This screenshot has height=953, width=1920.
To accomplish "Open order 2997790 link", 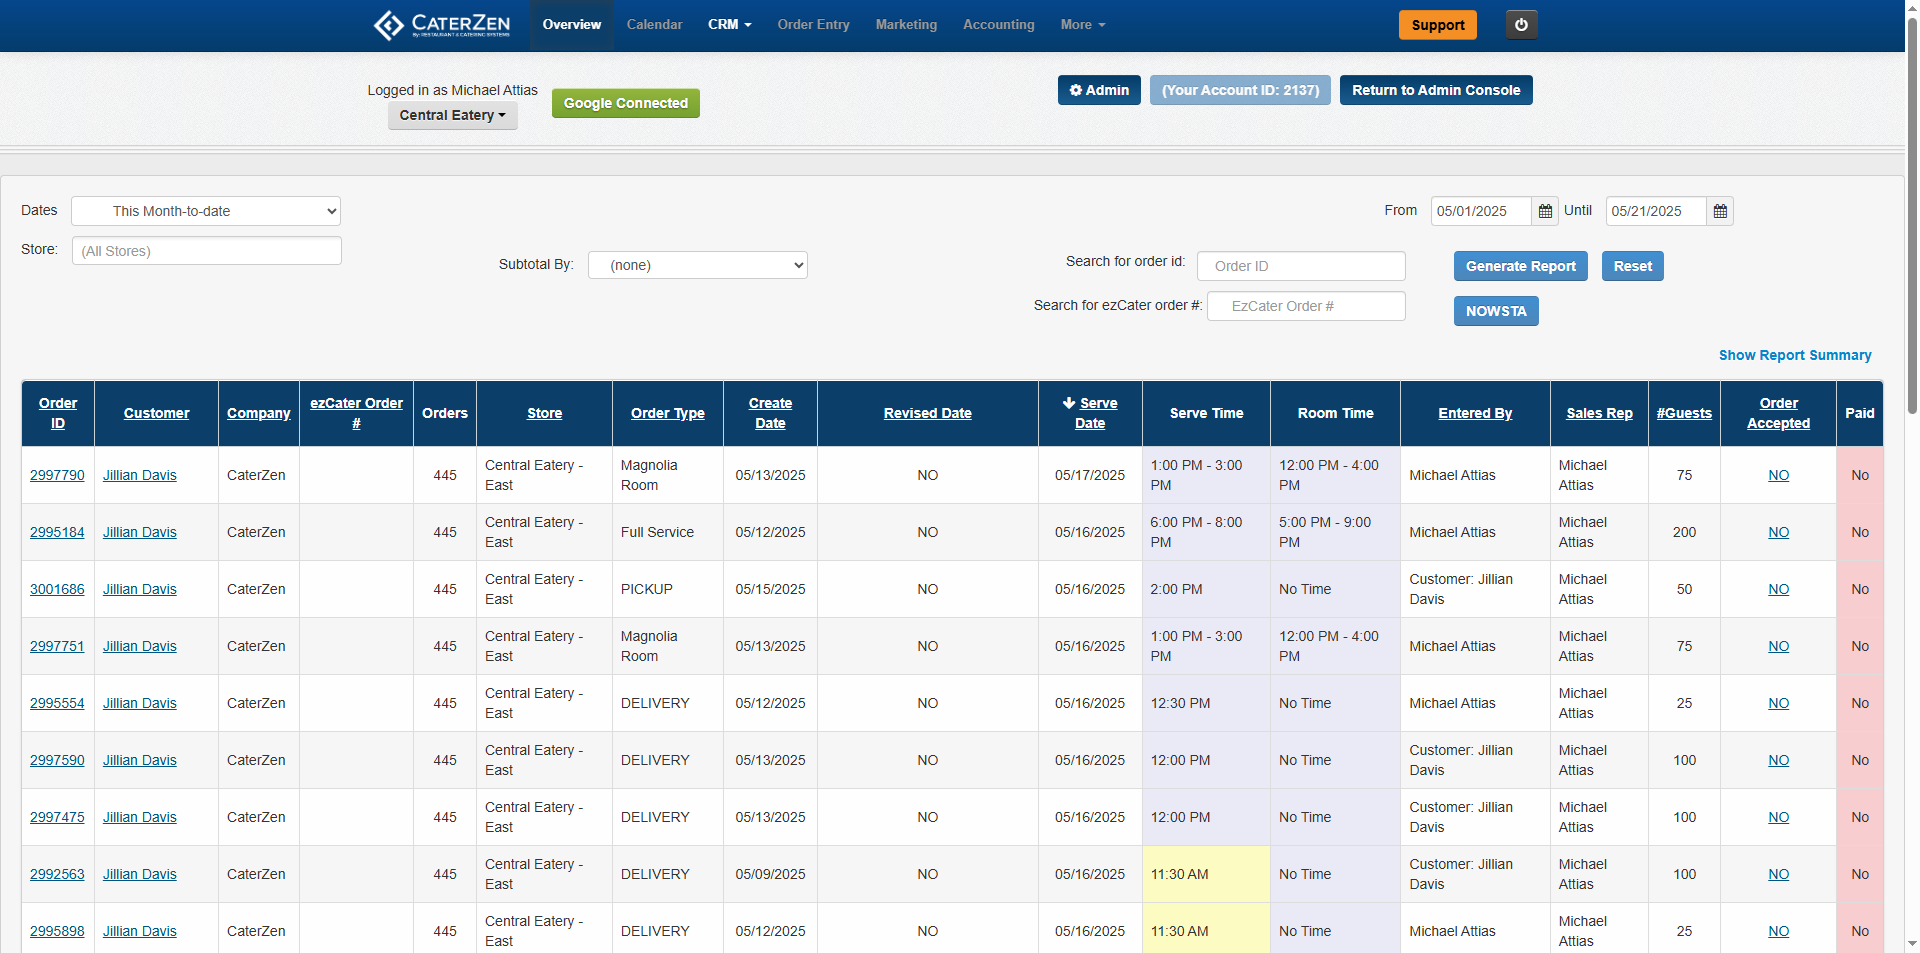I will [x=57, y=475].
